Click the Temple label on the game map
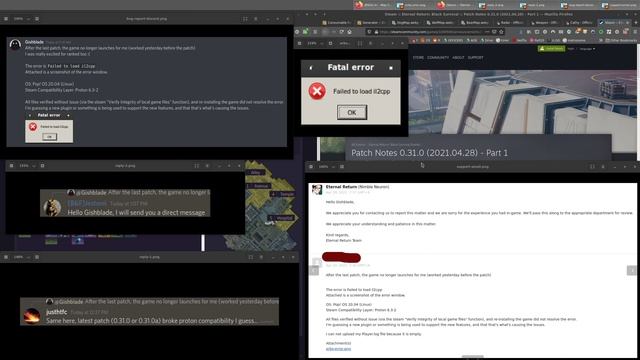 [282, 194]
